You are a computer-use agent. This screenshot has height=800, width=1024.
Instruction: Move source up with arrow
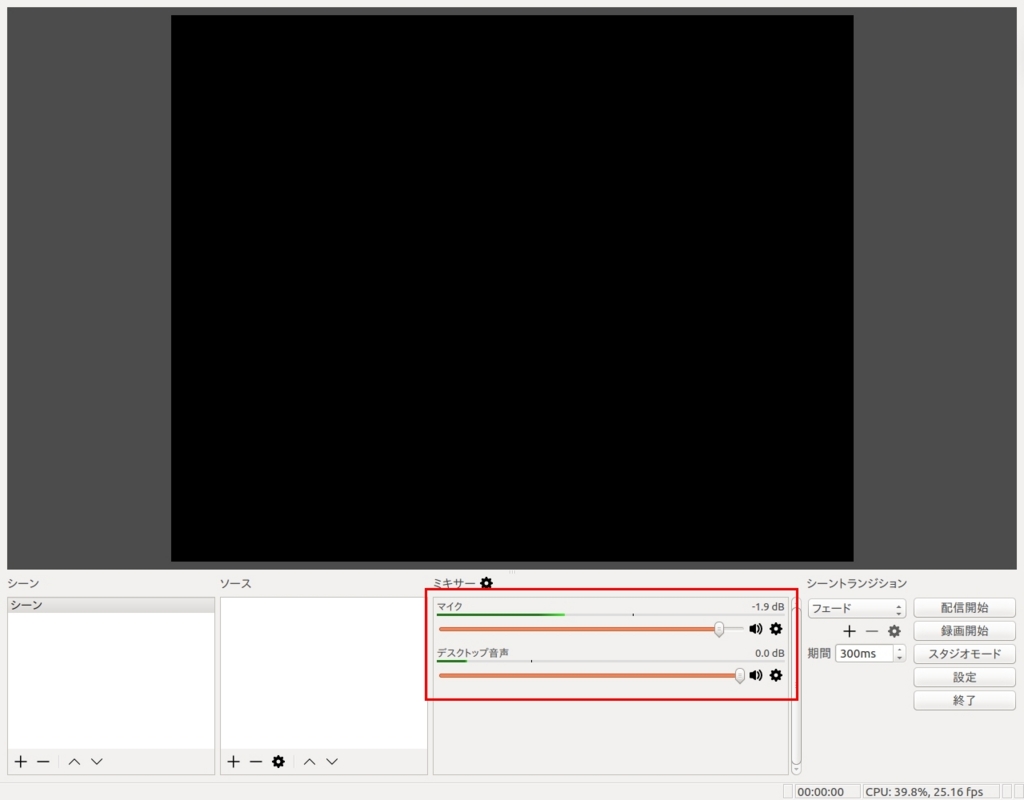[310, 761]
